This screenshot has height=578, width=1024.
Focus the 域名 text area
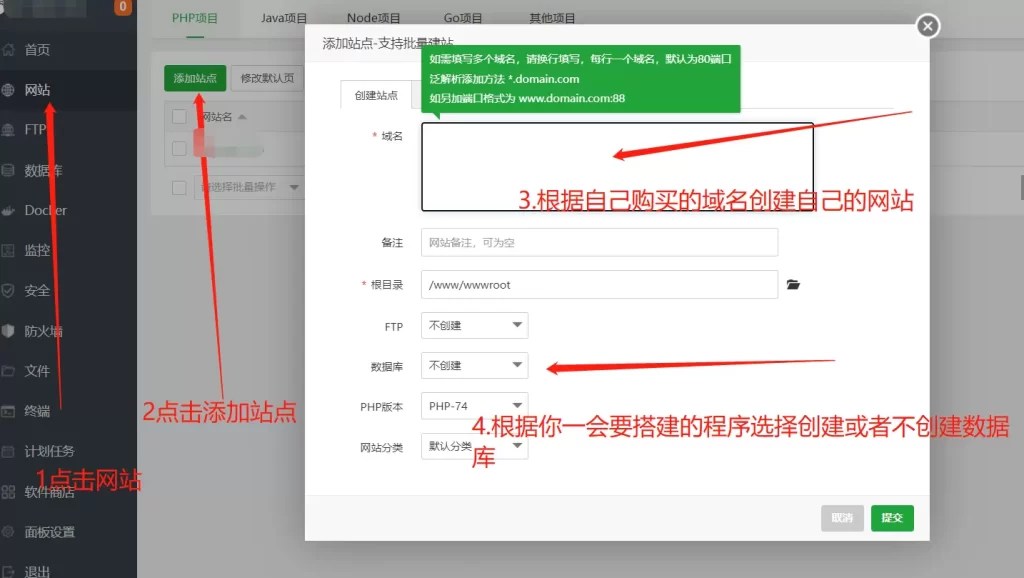click(617, 167)
